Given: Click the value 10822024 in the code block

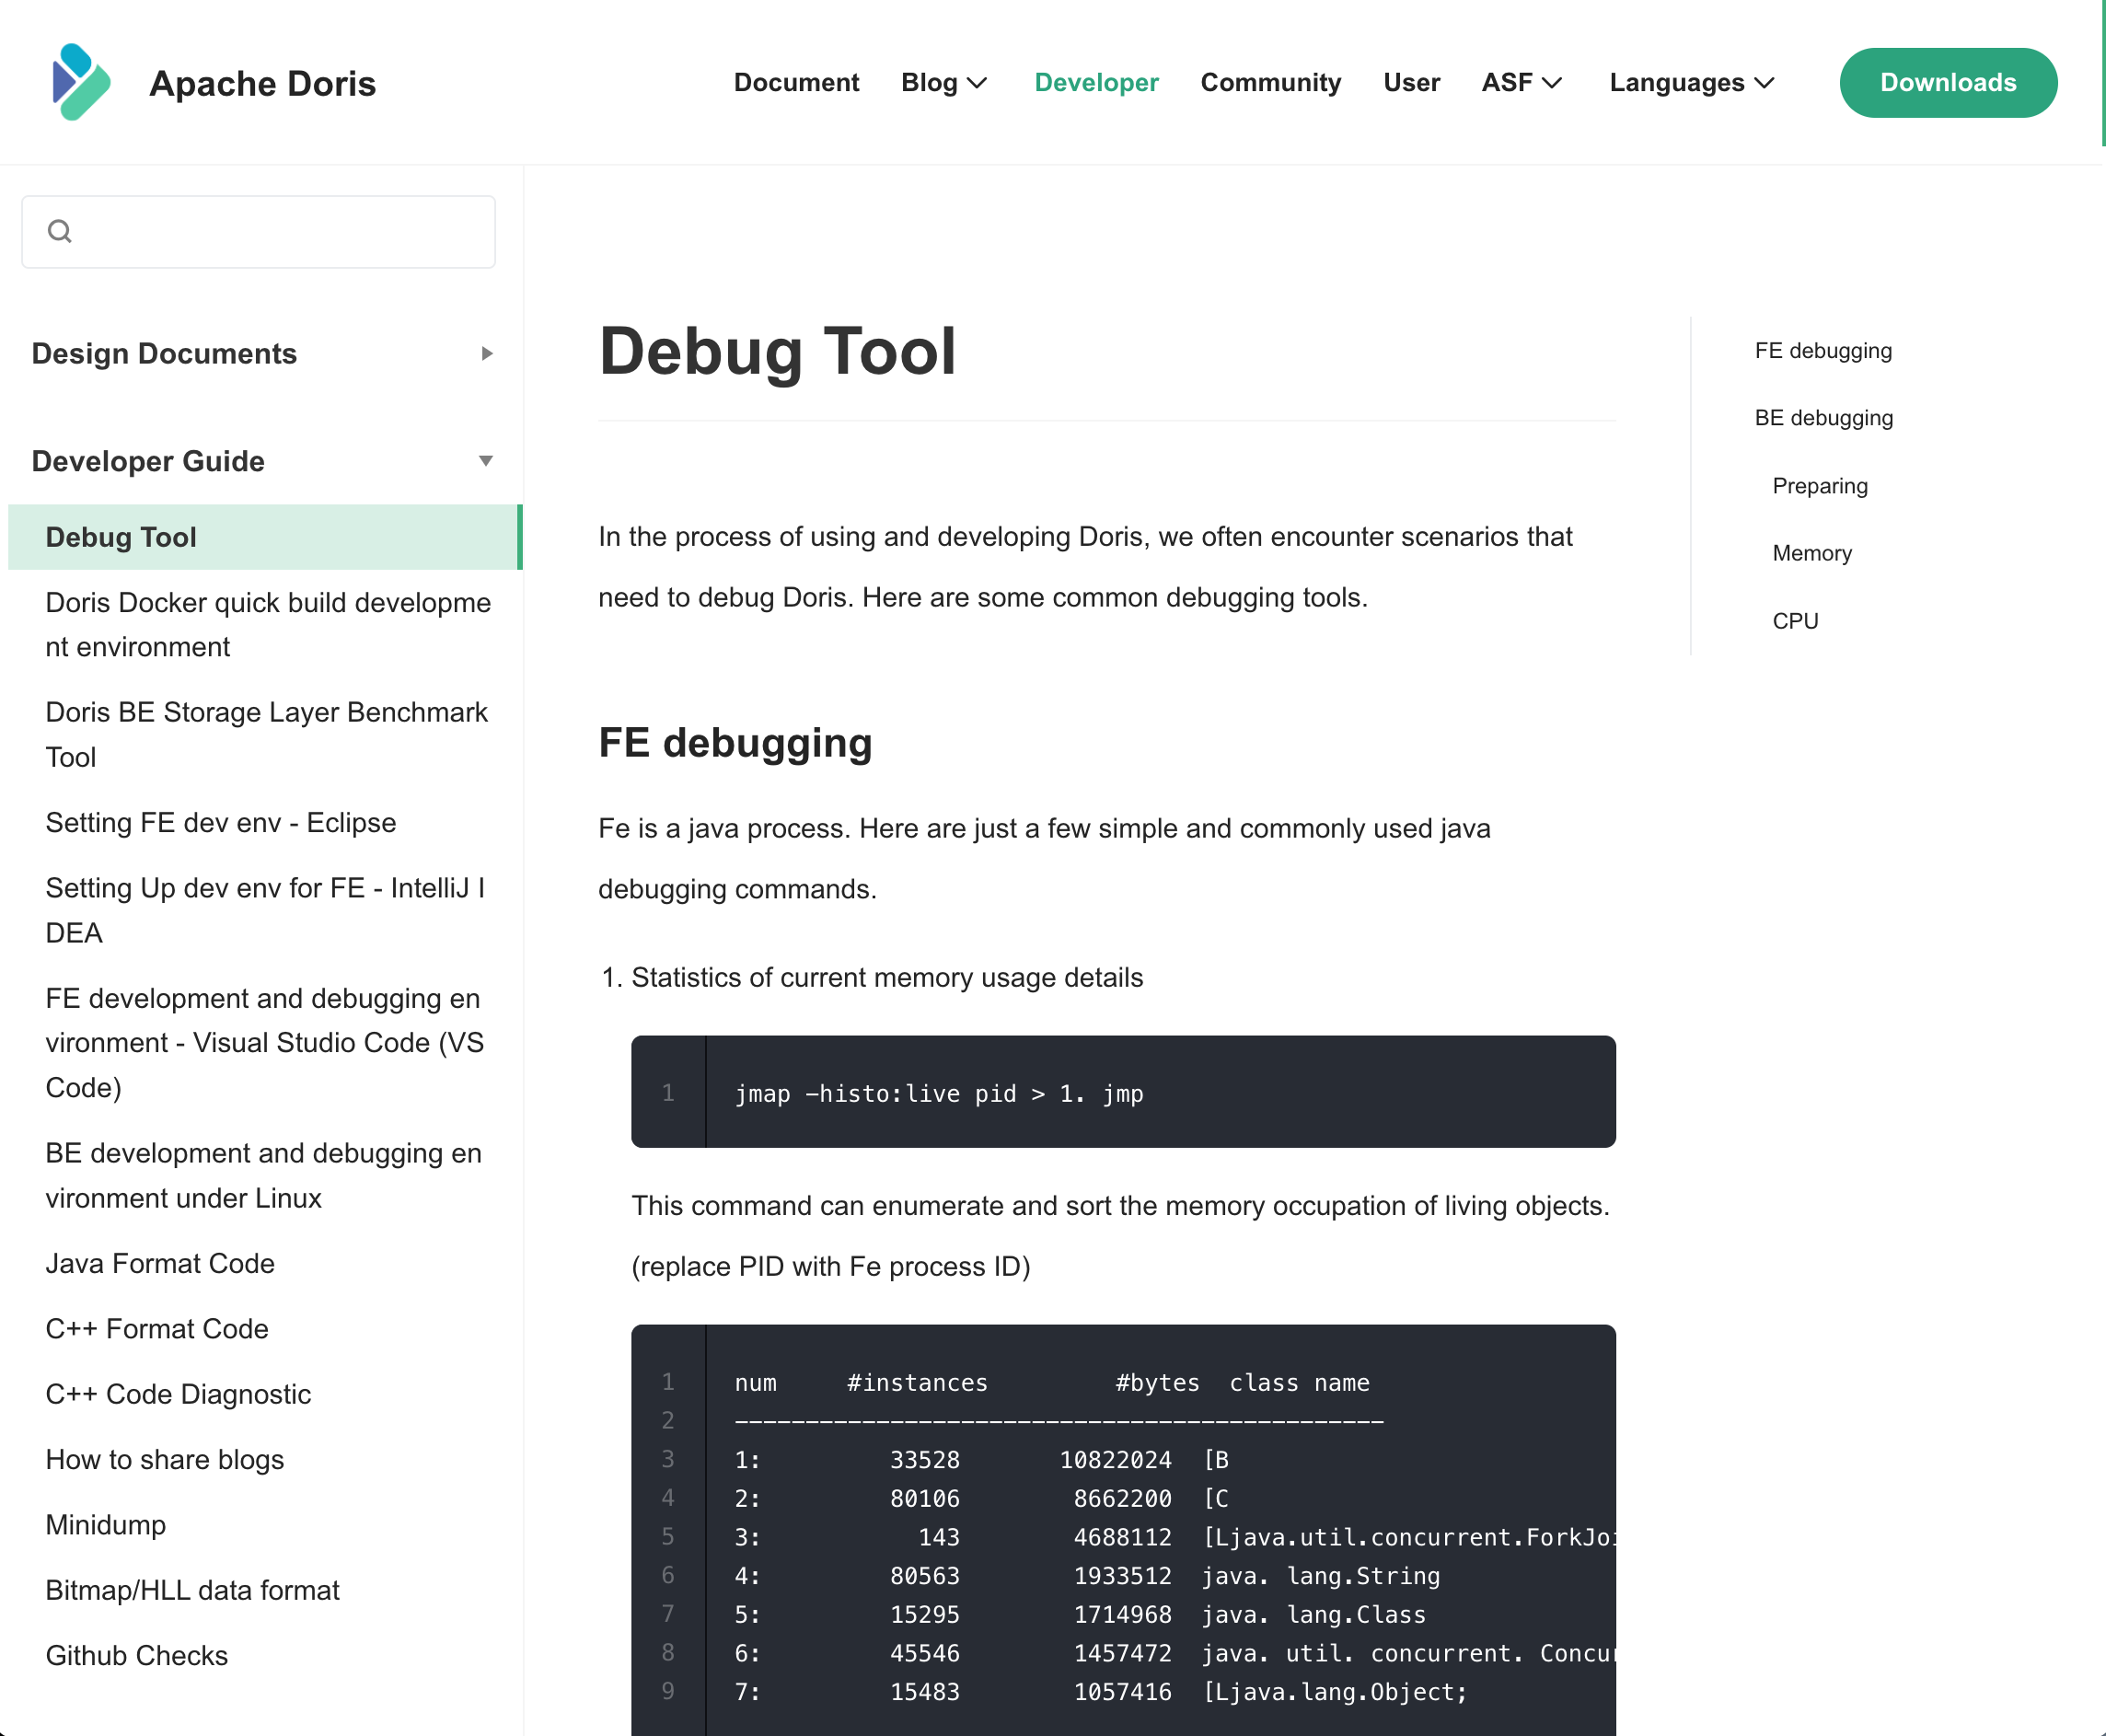Looking at the screenshot, I should click(x=1115, y=1460).
